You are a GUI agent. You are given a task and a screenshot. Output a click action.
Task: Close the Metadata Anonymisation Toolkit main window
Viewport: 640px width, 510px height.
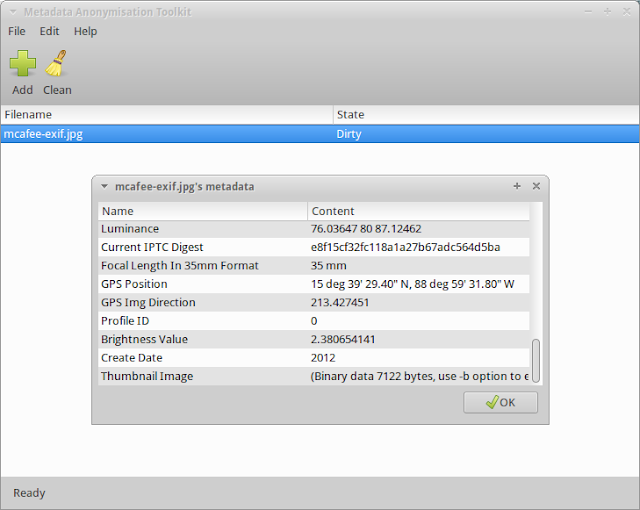tap(627, 12)
